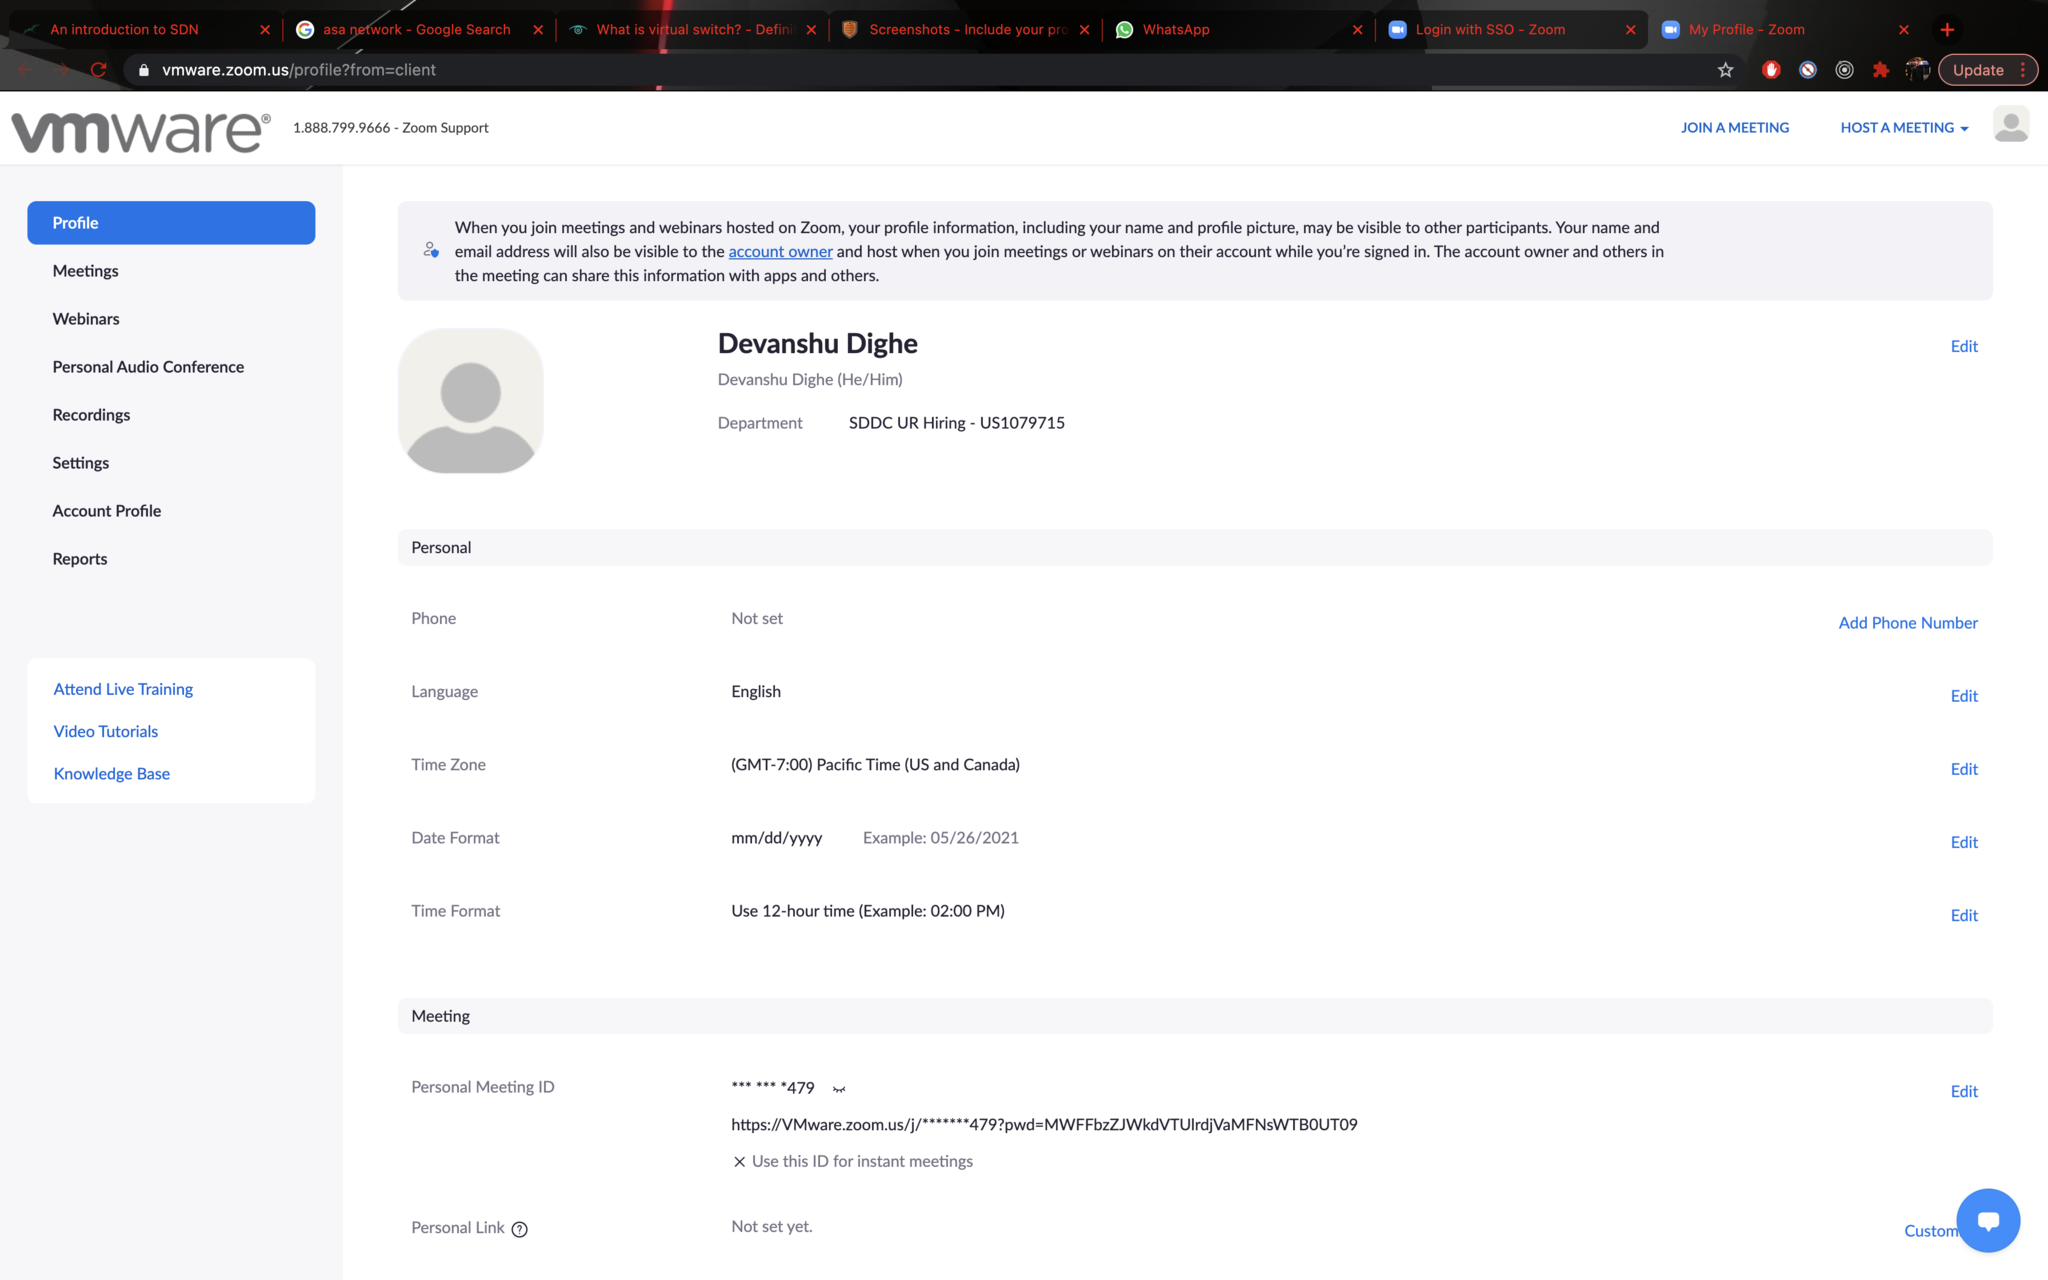Screen dimensions: 2048x1280
Task: Switch to the WhatsApp browser tab
Action: [x=1176, y=30]
